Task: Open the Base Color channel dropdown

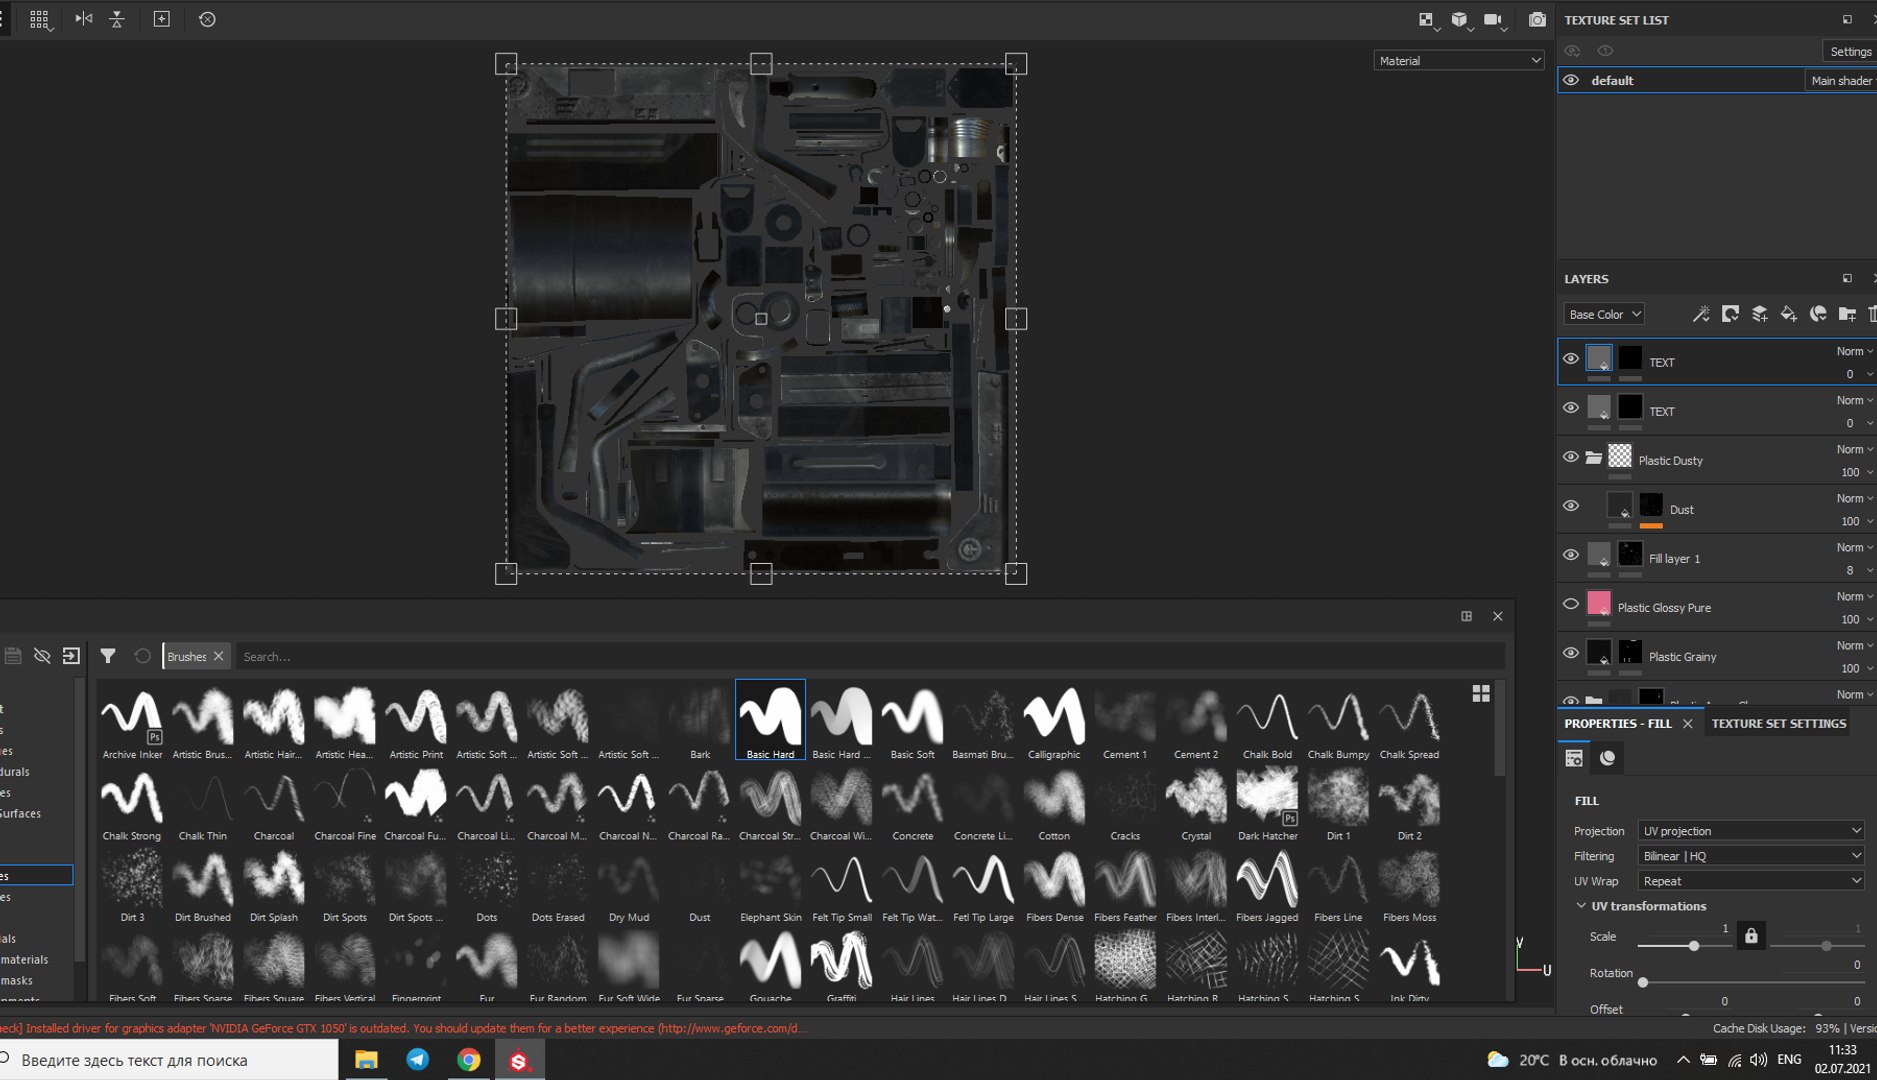Action: (x=1604, y=314)
